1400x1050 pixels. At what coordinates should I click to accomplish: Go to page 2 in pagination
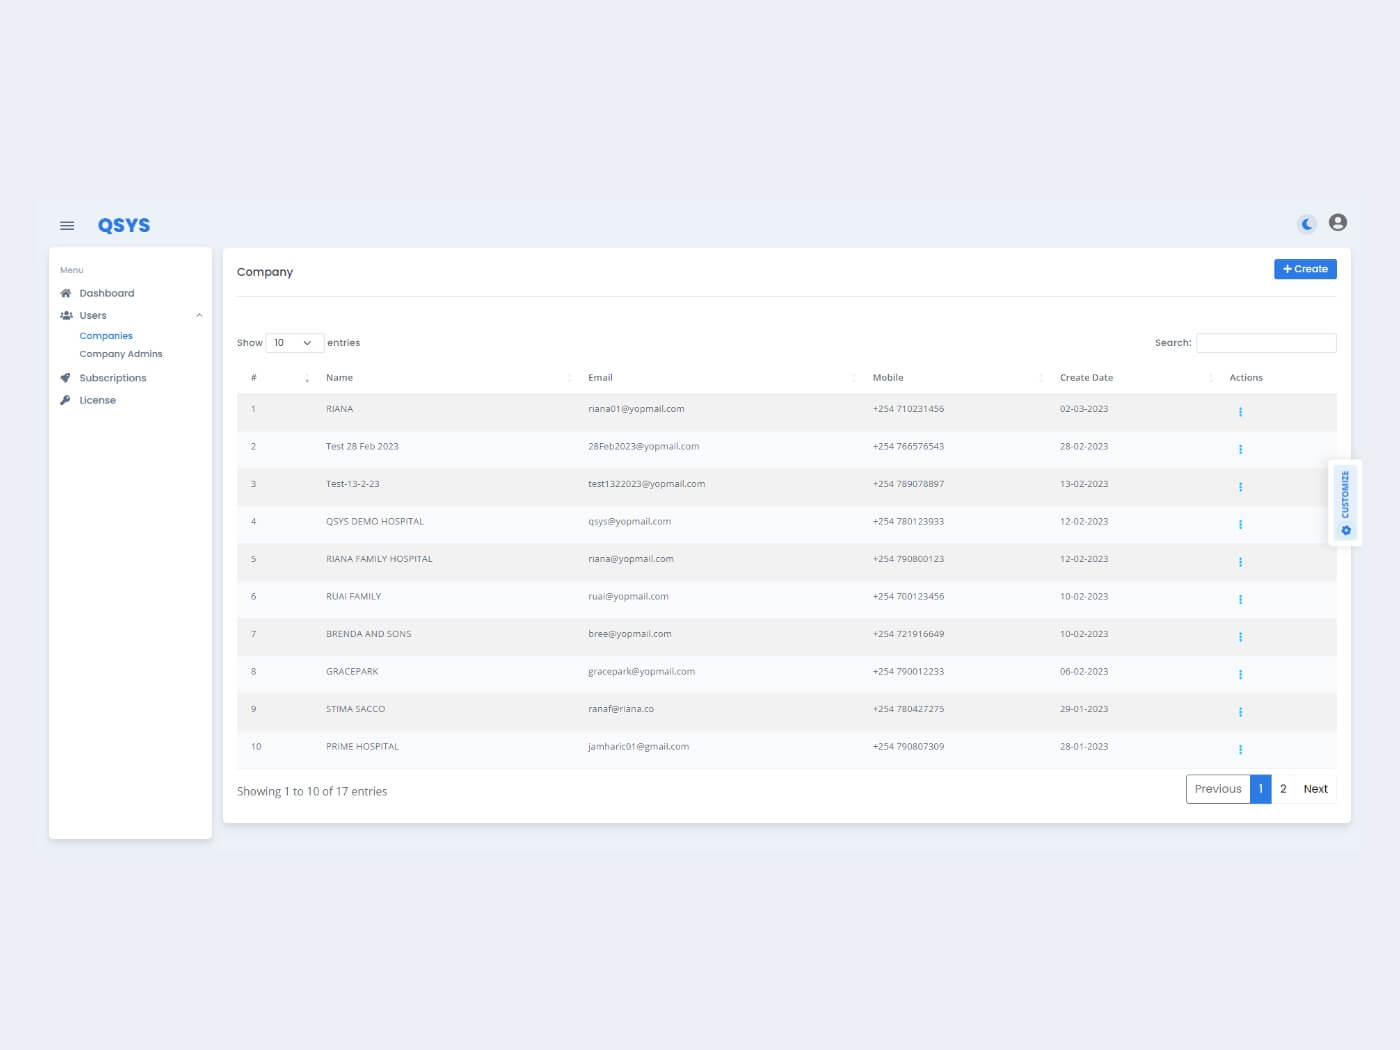1283,789
